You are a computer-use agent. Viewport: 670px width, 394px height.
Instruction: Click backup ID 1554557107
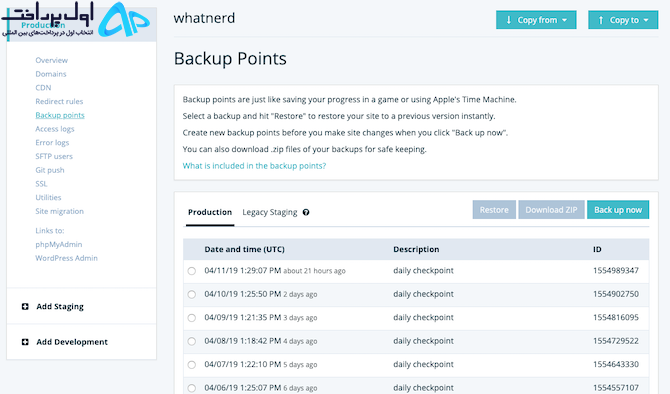(x=616, y=388)
